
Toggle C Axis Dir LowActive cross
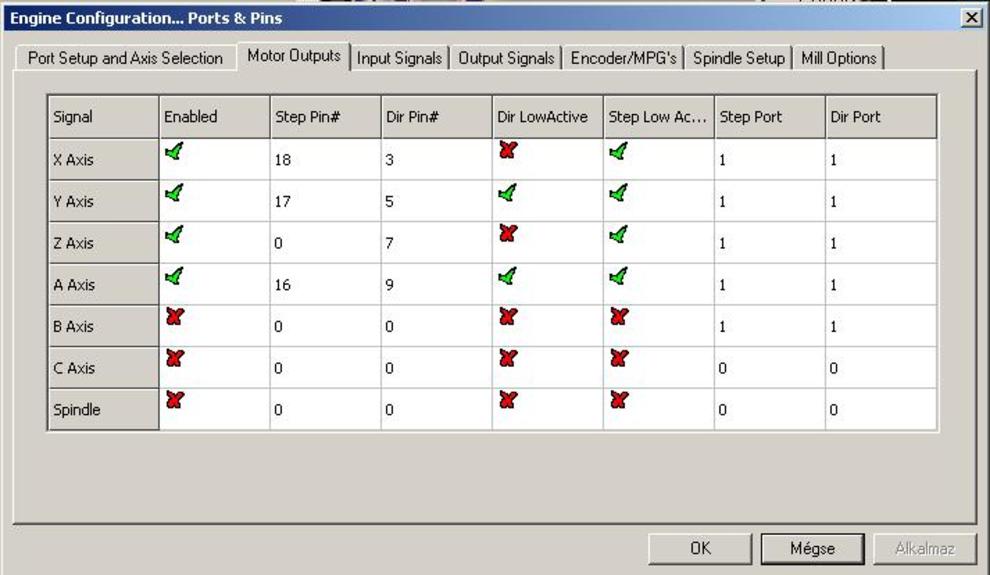coord(508,359)
